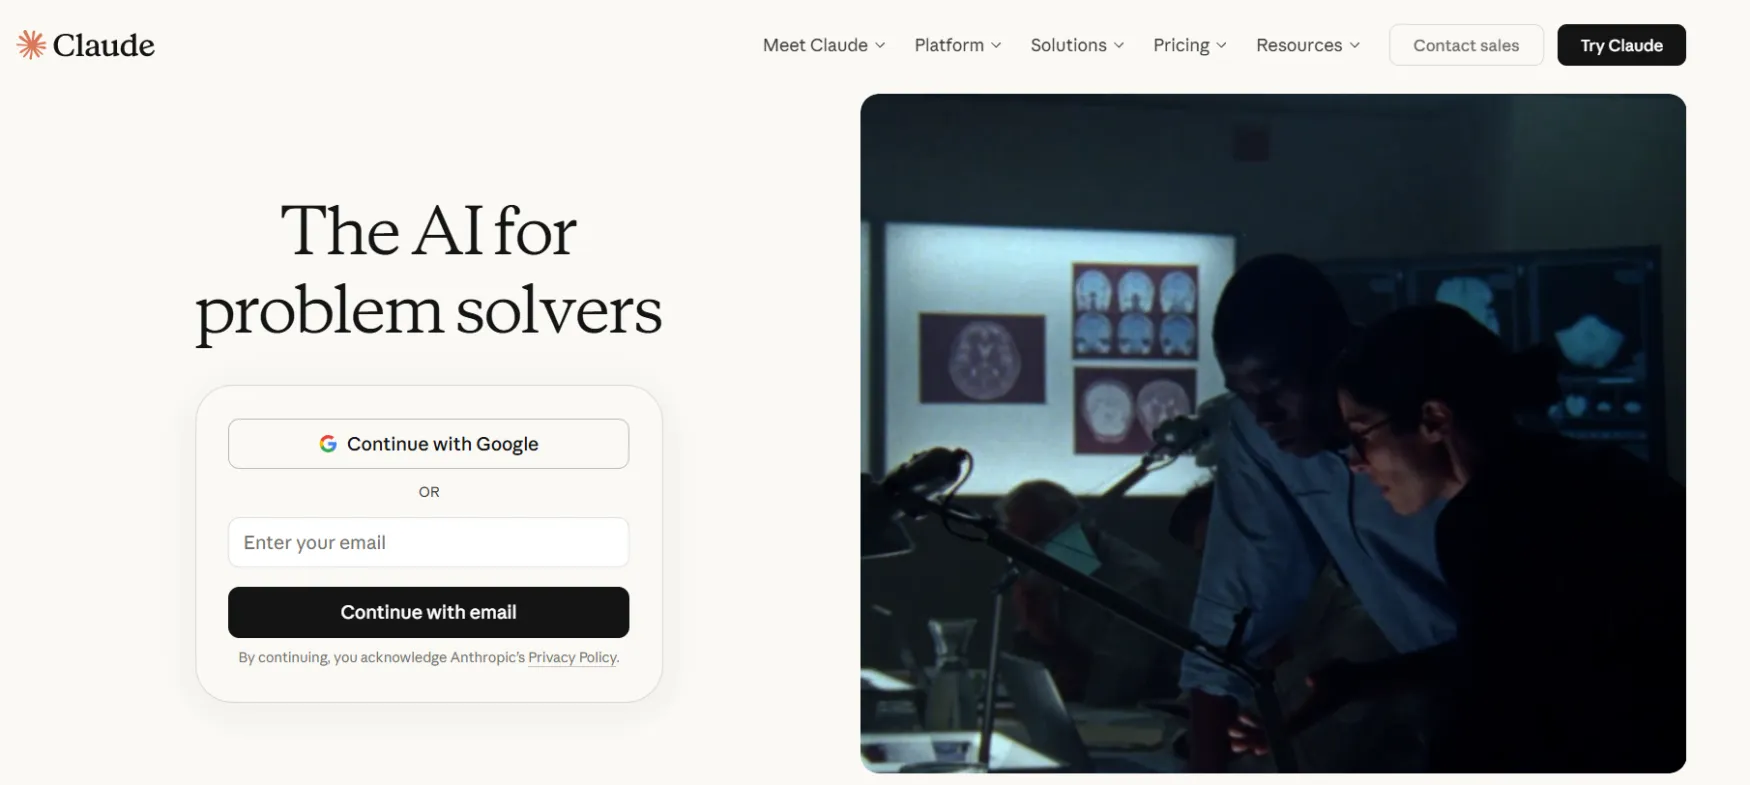
Task: Choose Continue with Google
Action: click(428, 444)
